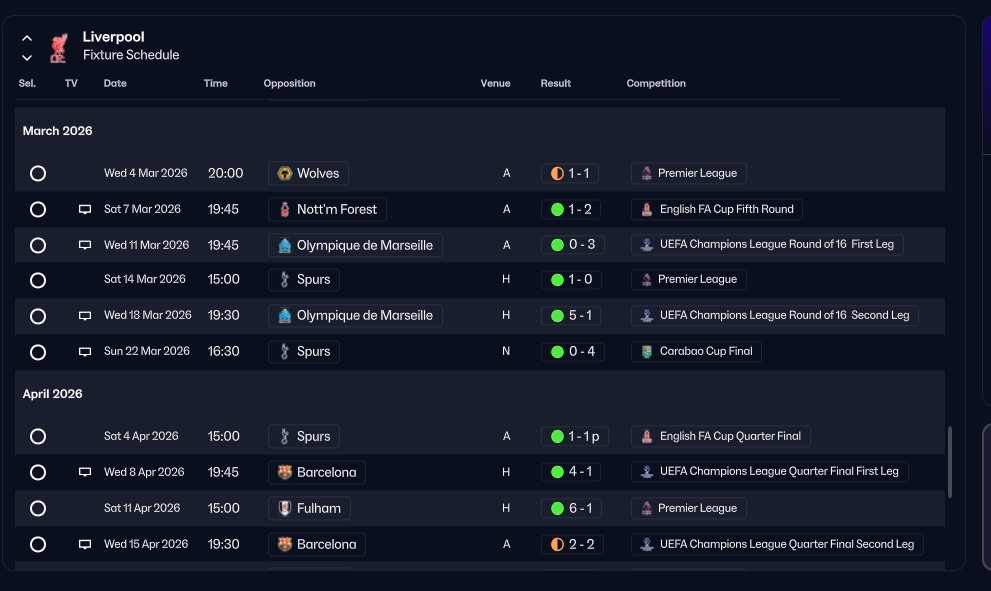Click the Wolves badge icon
Screen dimensions: 991x591
tap(285, 173)
